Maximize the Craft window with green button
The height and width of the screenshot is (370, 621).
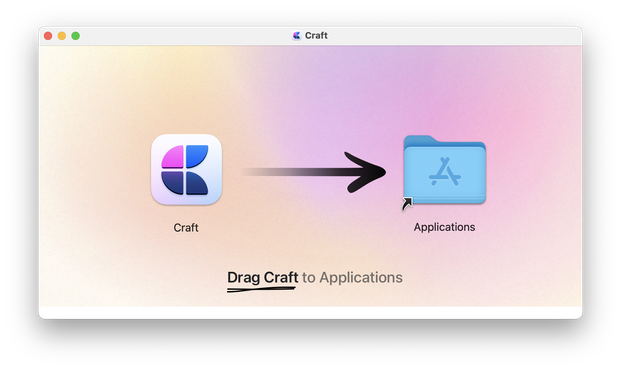[76, 36]
